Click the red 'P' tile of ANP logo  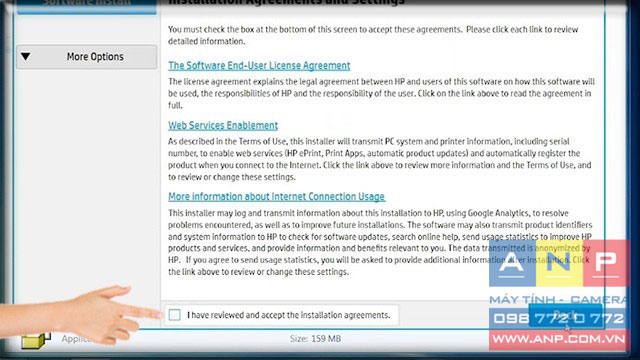pos(606,263)
